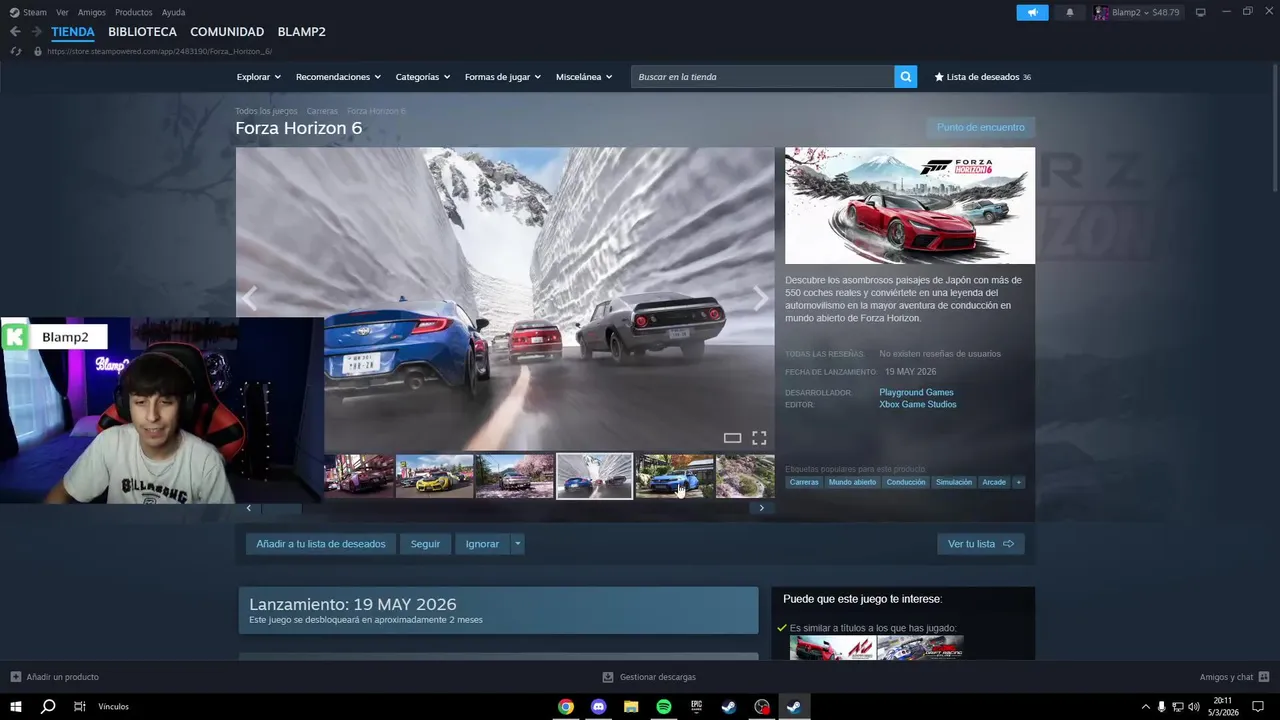Image resolution: width=1280 pixels, height=720 pixels.
Task: Go forward with the navigation arrow
Action: 37,32
